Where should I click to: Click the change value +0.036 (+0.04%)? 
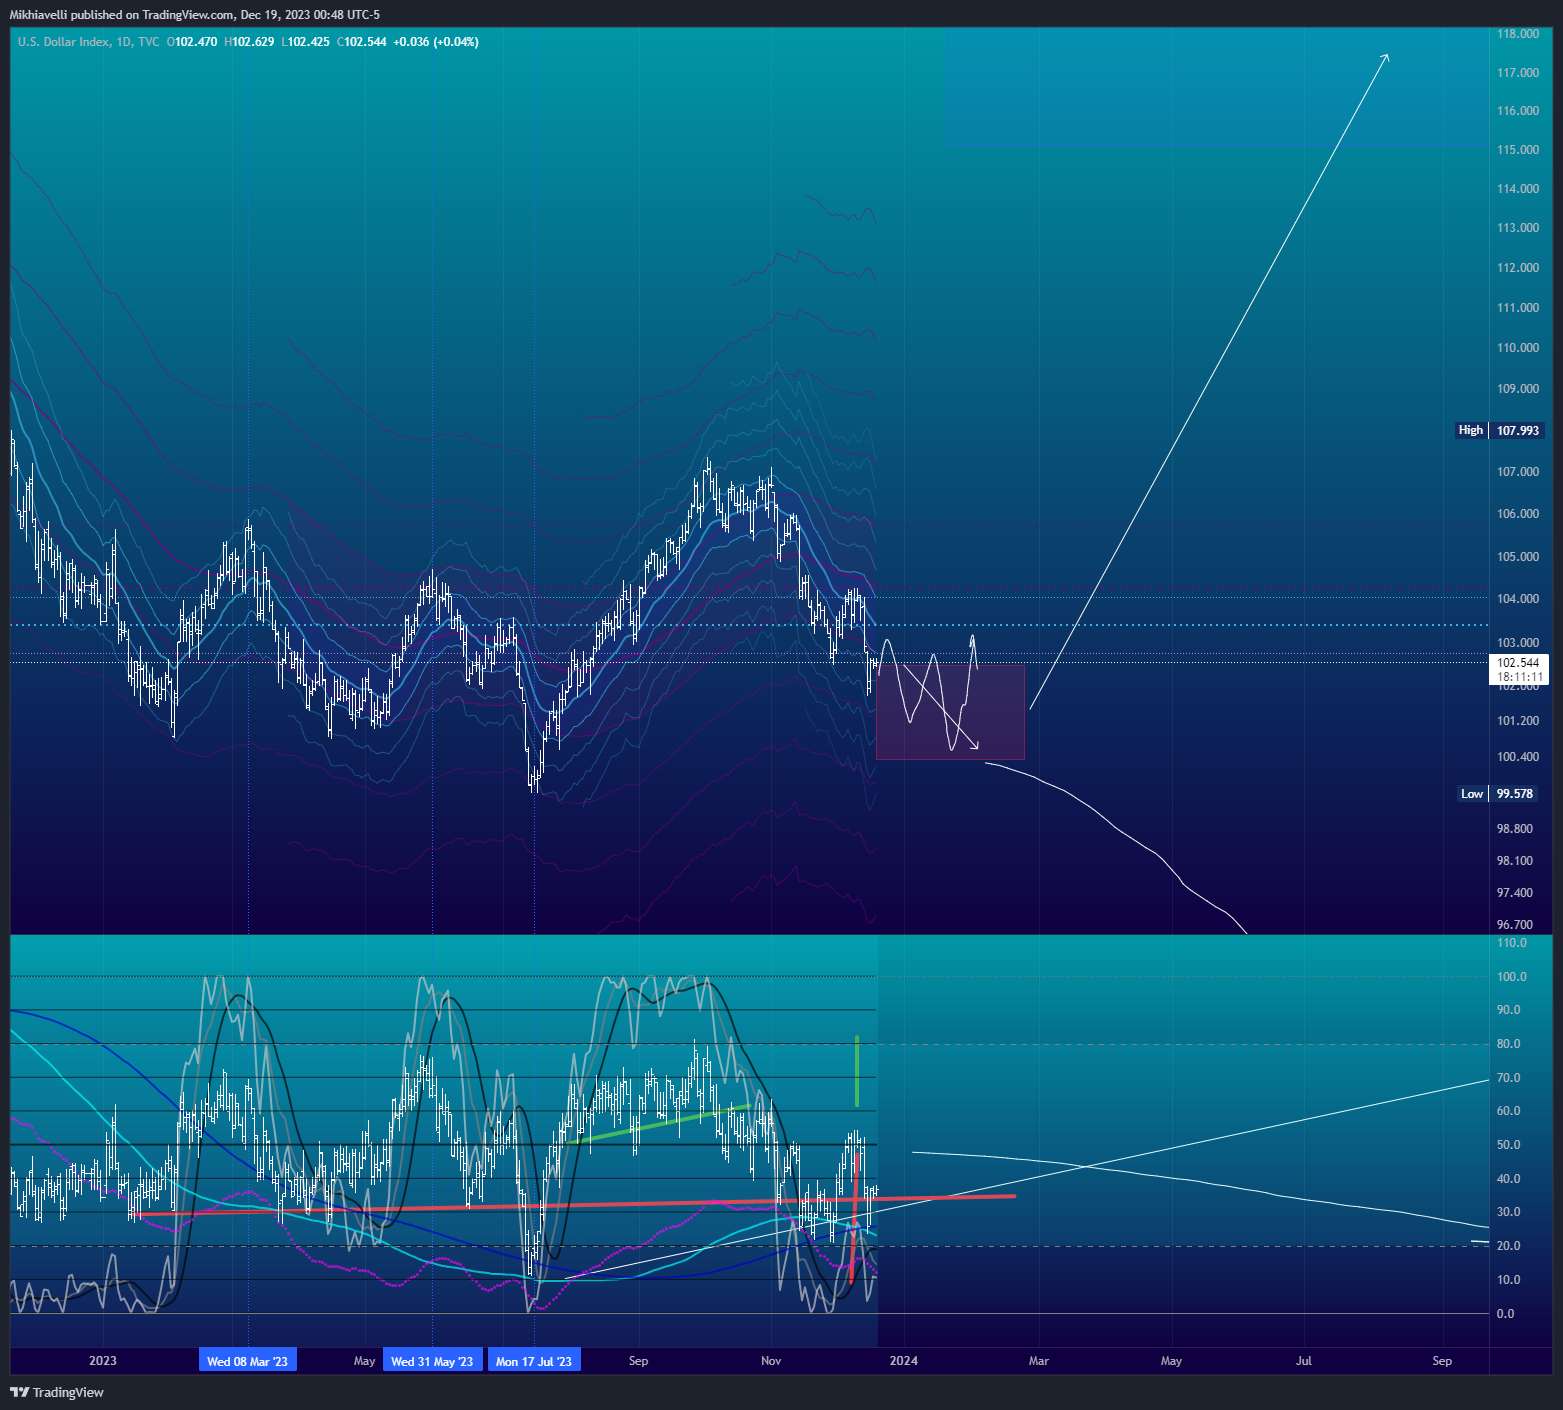436,42
